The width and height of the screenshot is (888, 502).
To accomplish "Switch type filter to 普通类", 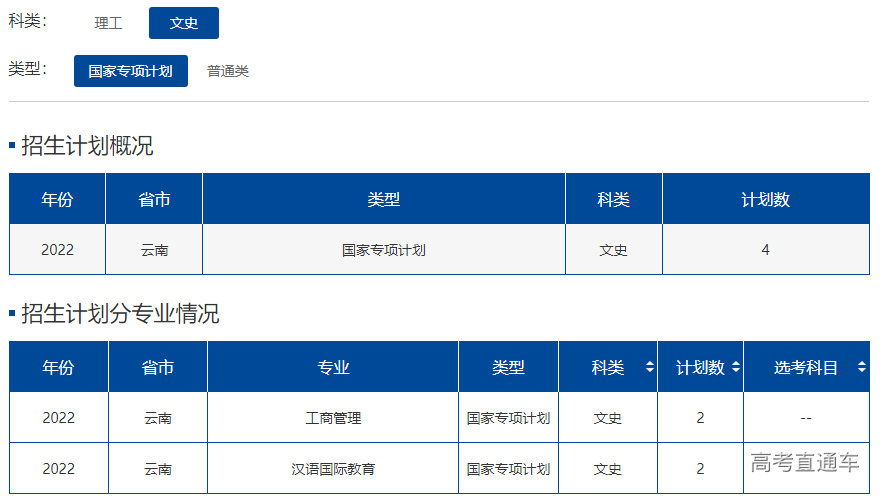I will pos(228,71).
